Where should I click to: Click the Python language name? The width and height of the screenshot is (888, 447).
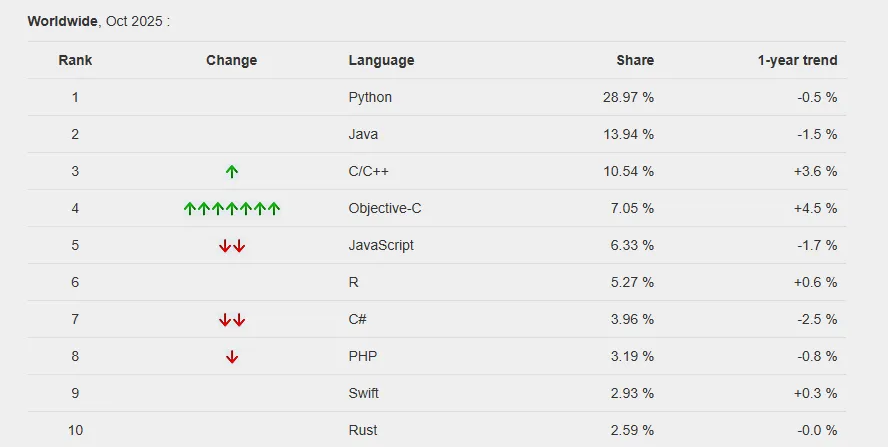[370, 97]
